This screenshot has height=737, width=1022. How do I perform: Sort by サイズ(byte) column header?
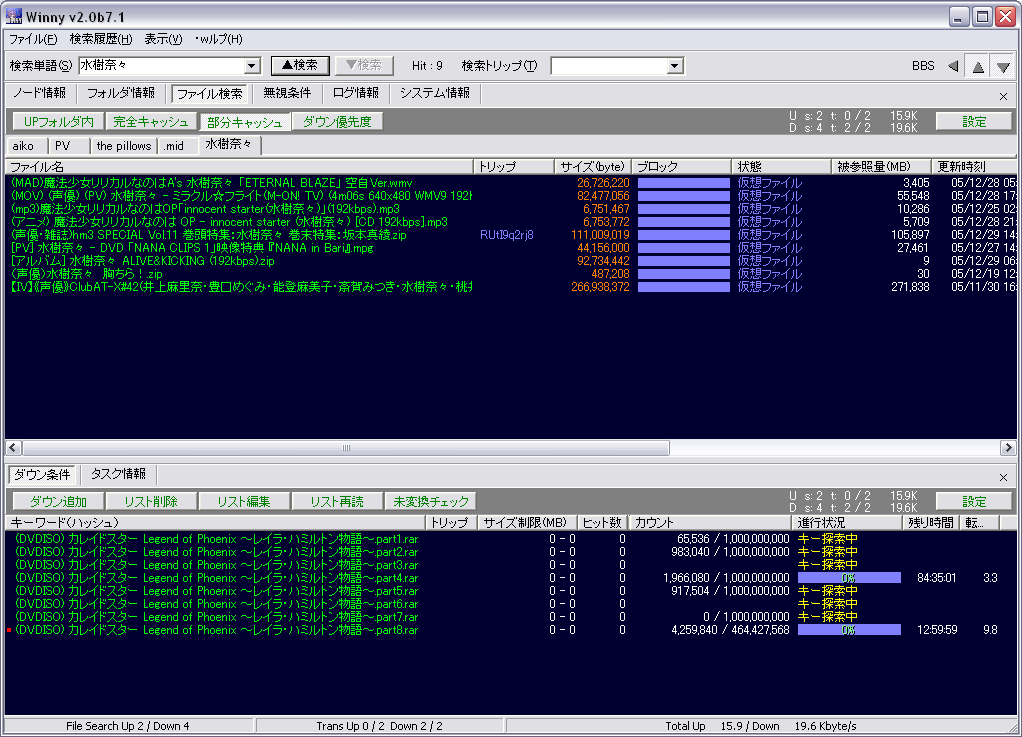[x=592, y=166]
